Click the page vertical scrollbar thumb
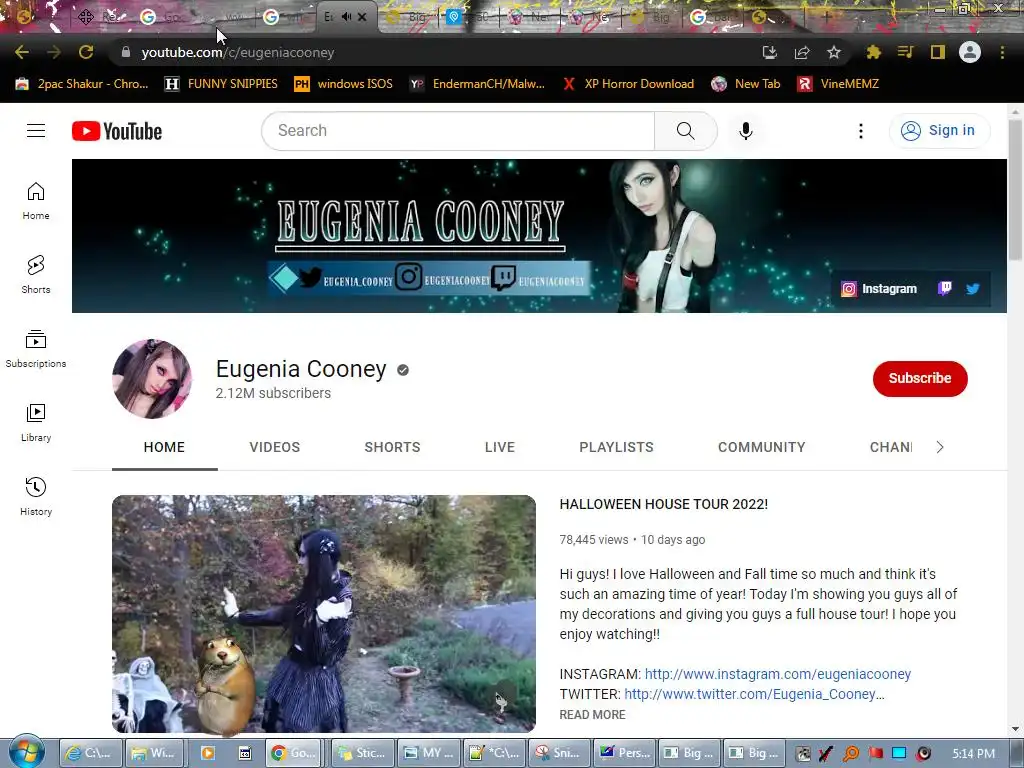 (1015, 189)
